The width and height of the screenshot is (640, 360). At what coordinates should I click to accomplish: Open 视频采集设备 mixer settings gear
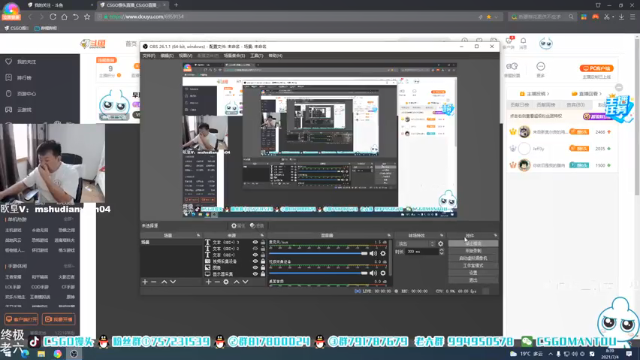[x=383, y=273]
